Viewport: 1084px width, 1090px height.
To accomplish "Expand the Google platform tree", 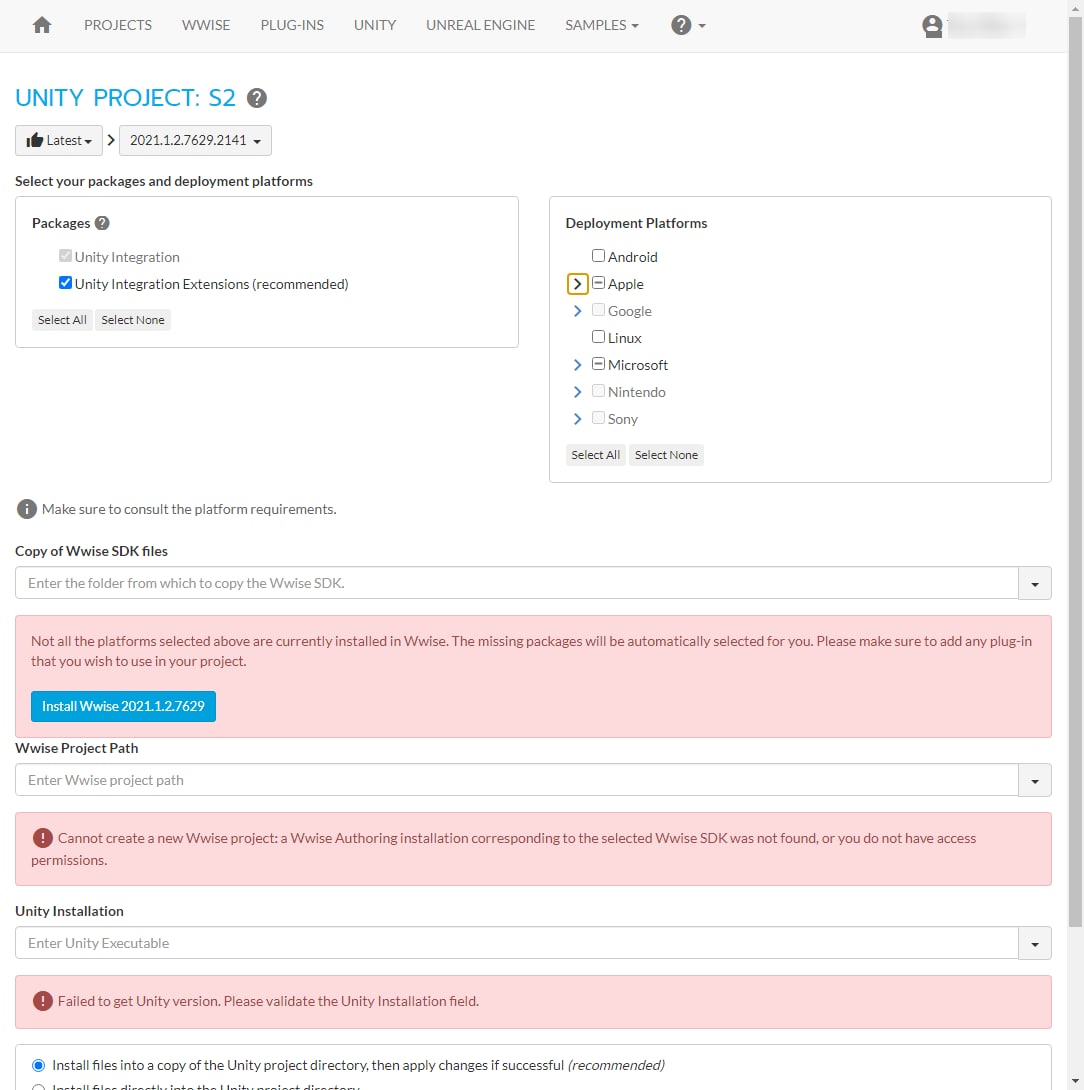I will [x=577, y=311].
